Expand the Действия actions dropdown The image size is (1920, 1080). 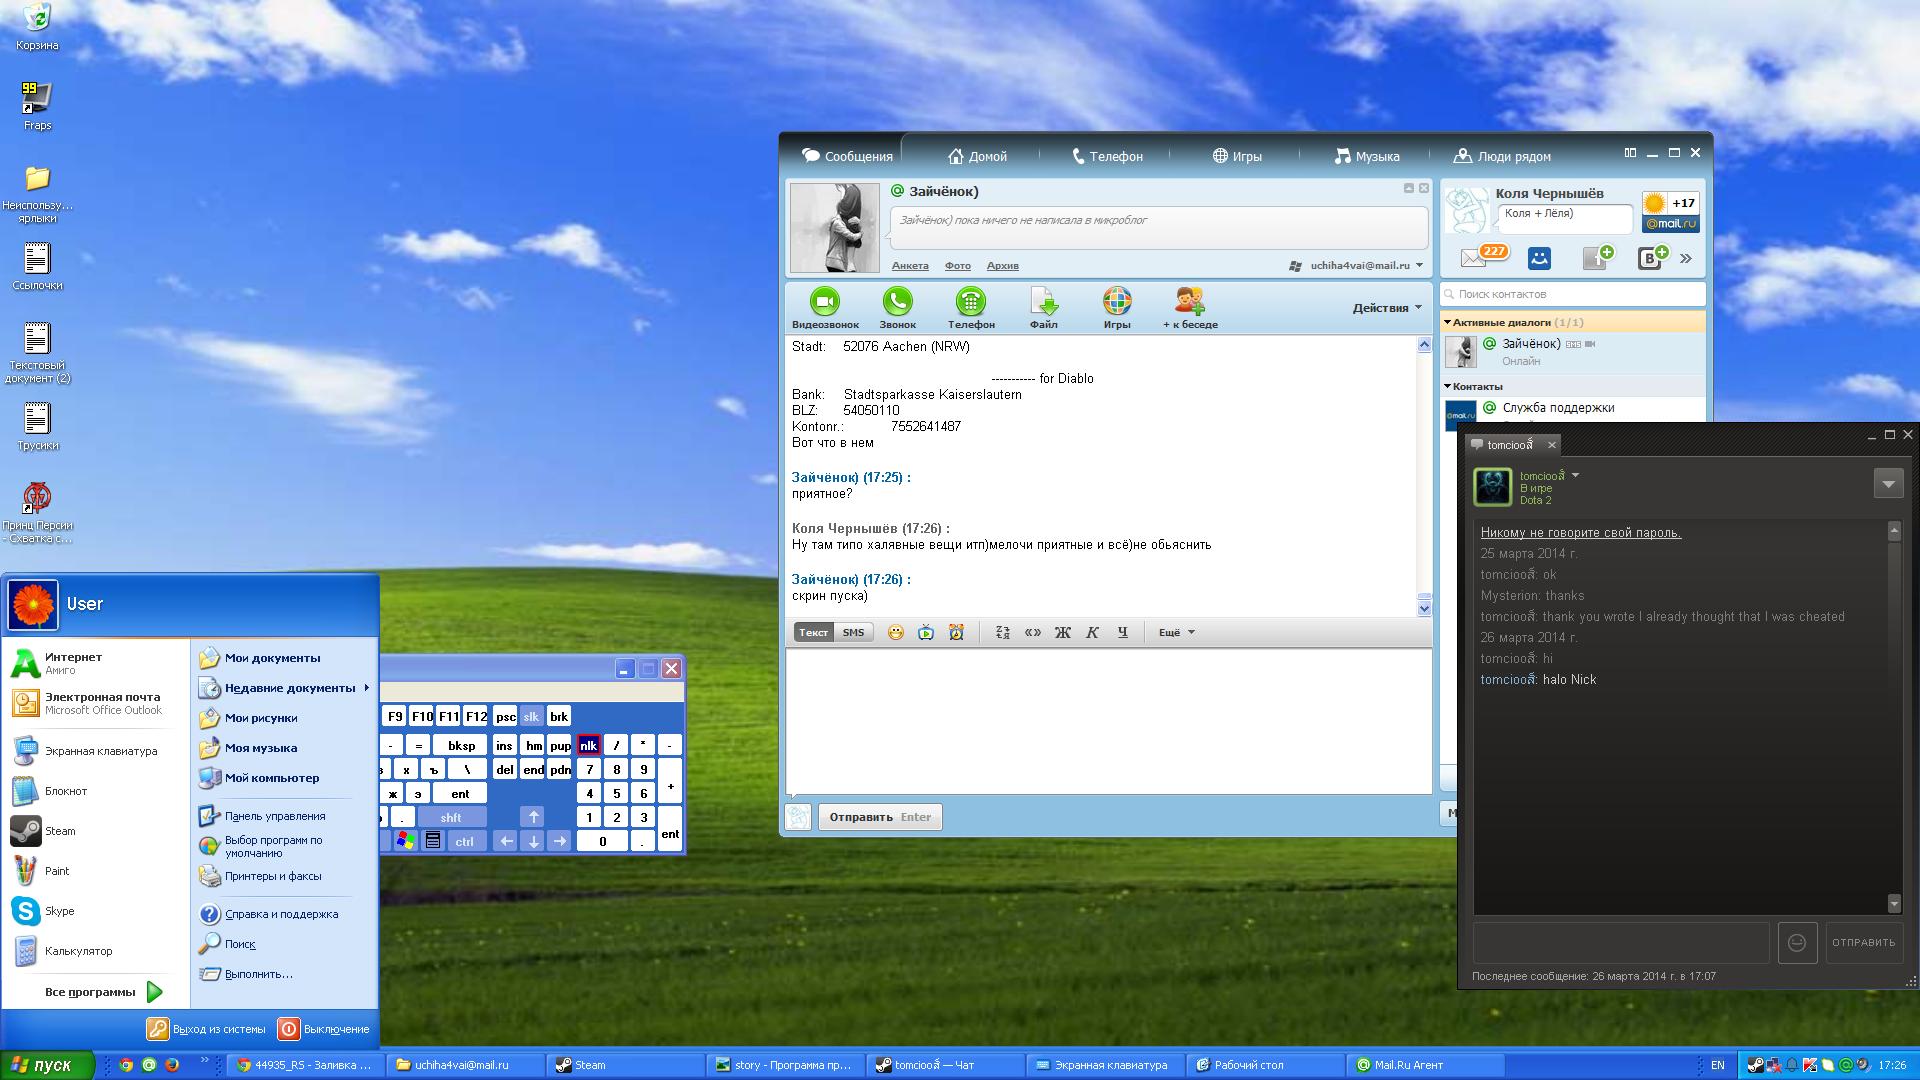click(x=1387, y=308)
